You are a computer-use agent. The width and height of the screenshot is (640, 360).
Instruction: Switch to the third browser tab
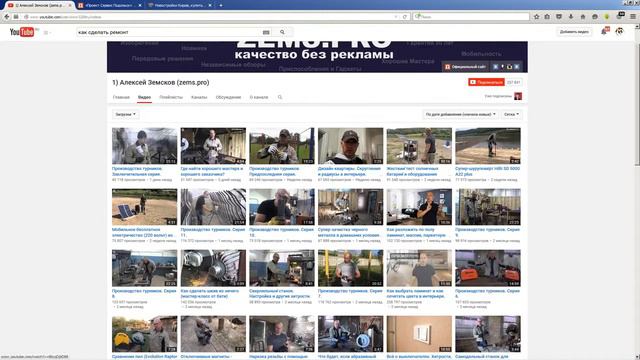180,5
